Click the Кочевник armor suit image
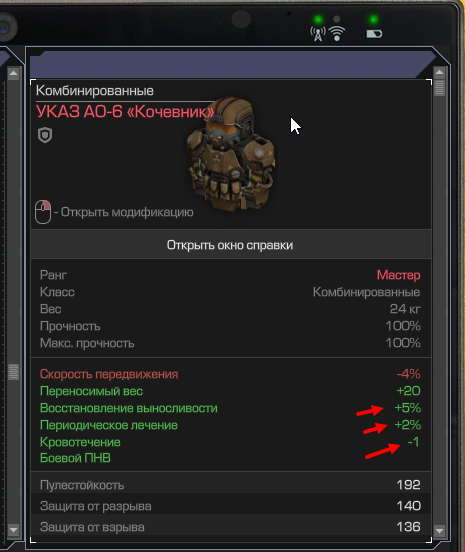 (231, 154)
